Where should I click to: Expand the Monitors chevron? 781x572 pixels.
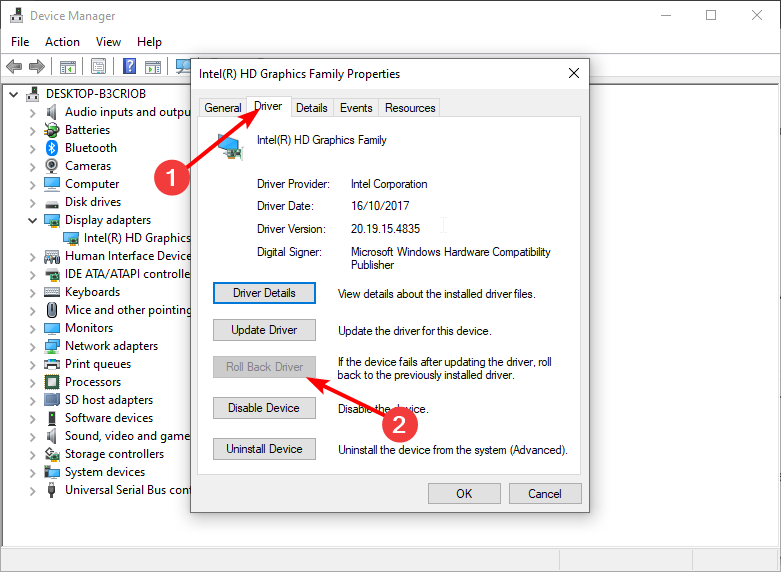click(32, 328)
